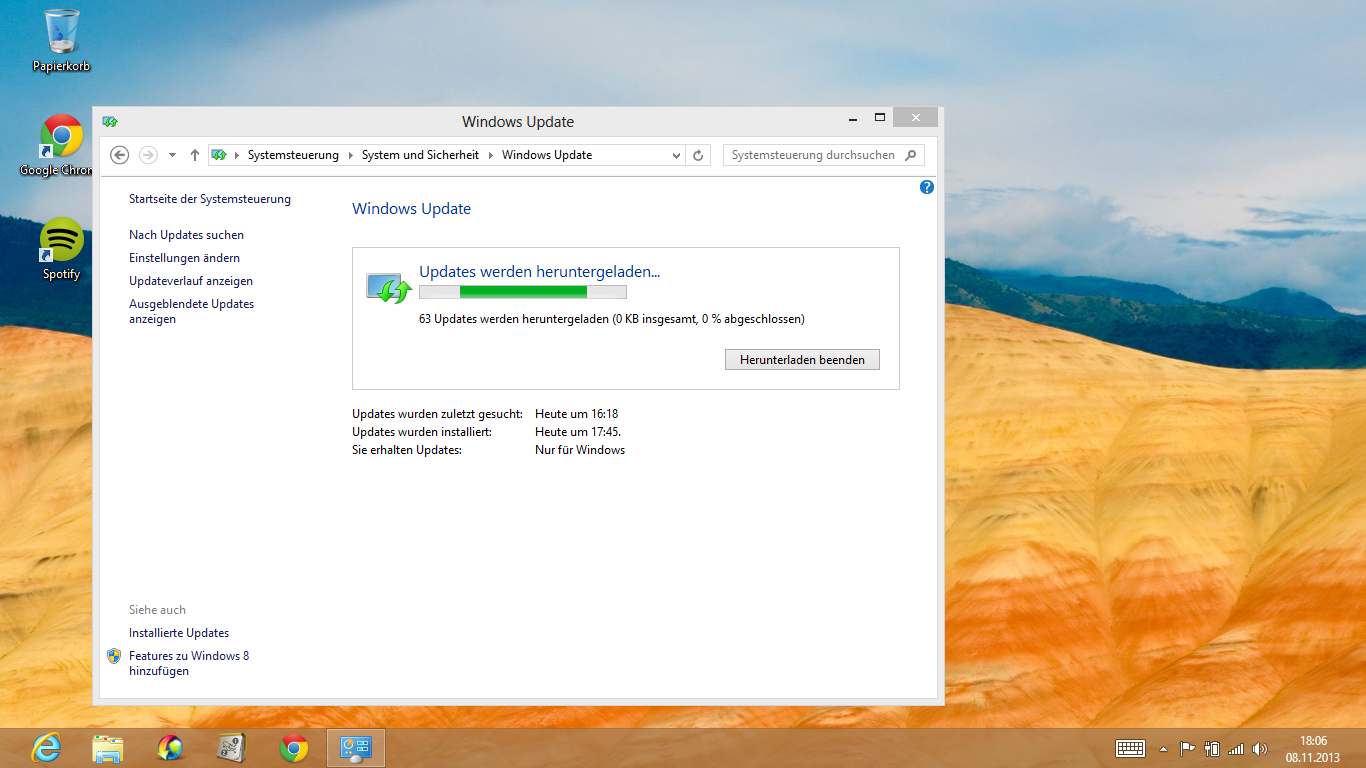
Task: Launch Internet Explorer from the taskbar
Action: pos(46,748)
